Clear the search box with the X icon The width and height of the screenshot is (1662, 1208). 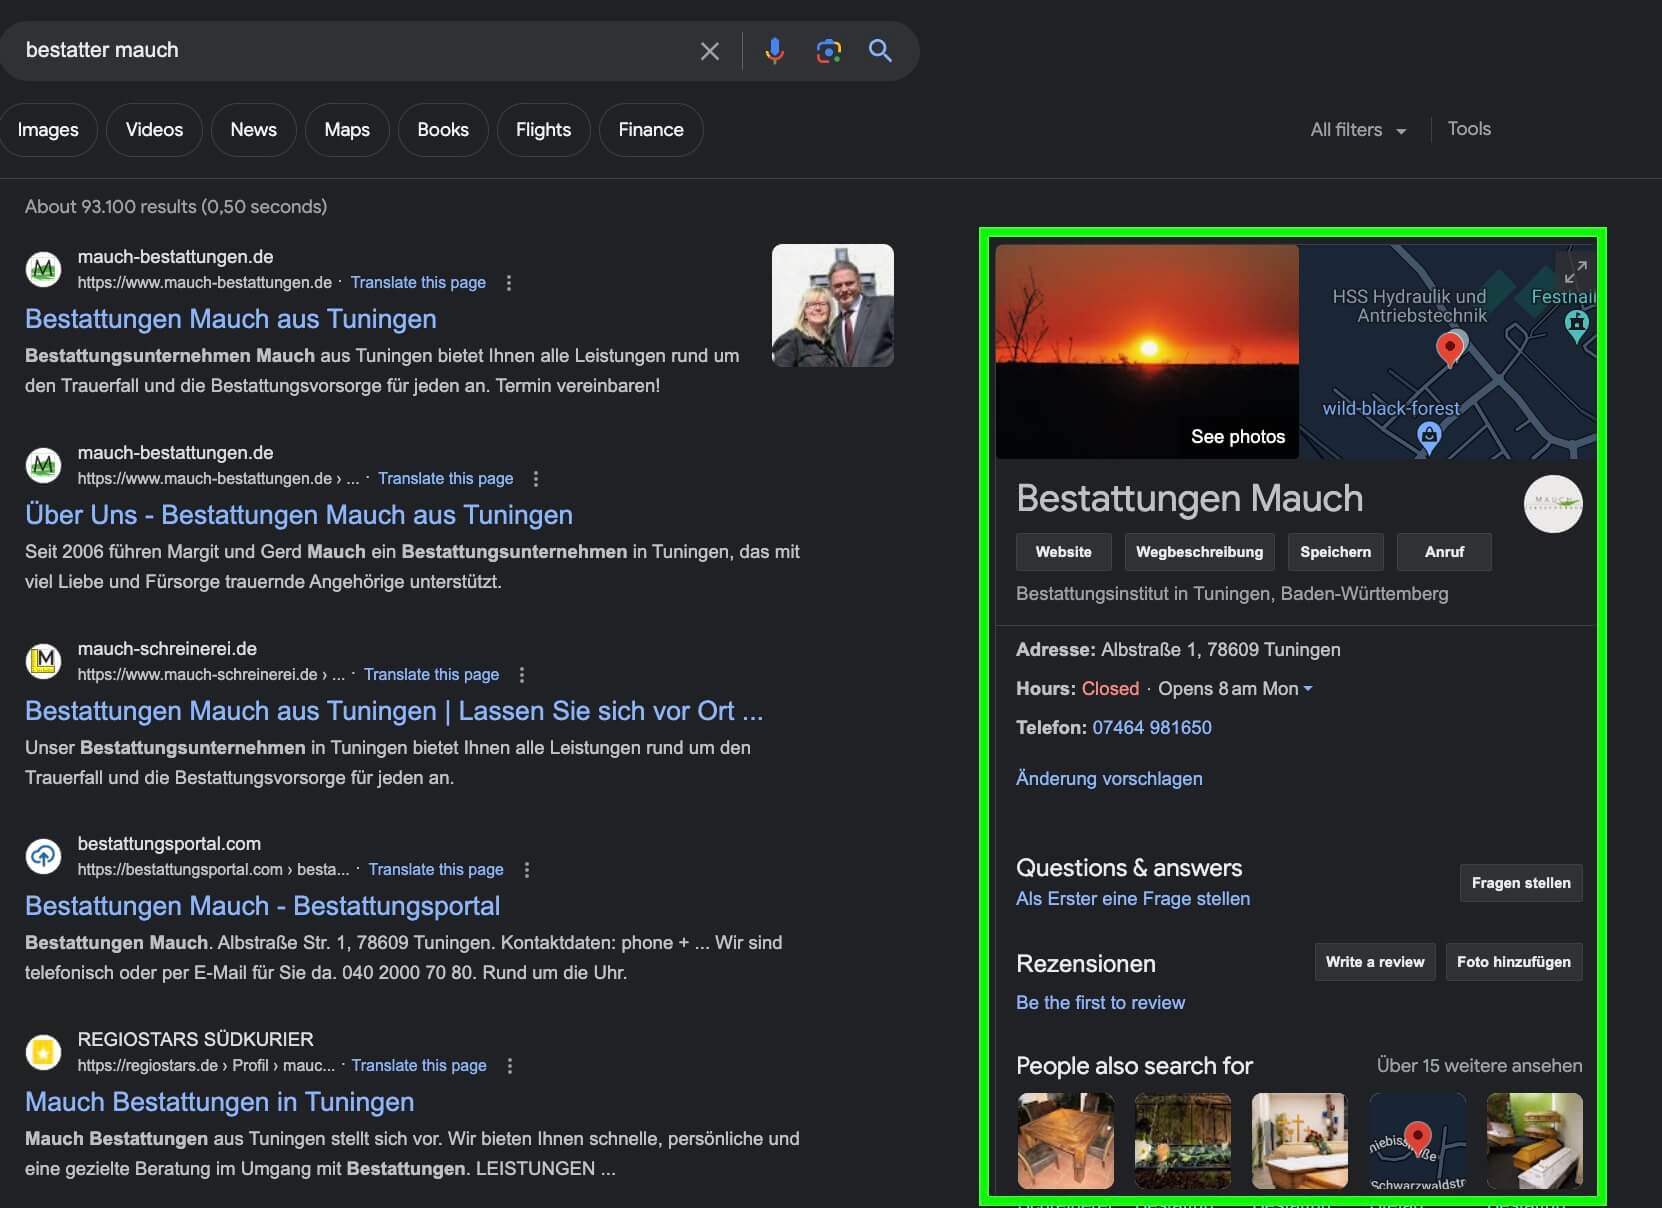click(x=709, y=51)
